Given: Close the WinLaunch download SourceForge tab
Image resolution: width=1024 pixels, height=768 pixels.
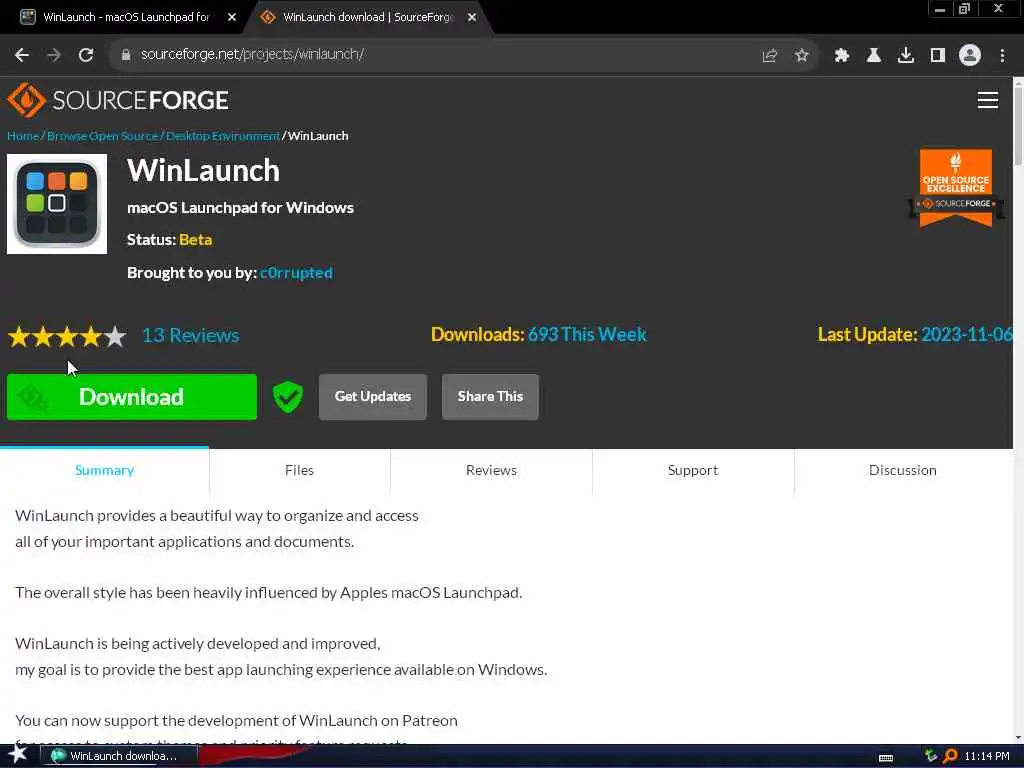Looking at the screenshot, I should coord(472,17).
